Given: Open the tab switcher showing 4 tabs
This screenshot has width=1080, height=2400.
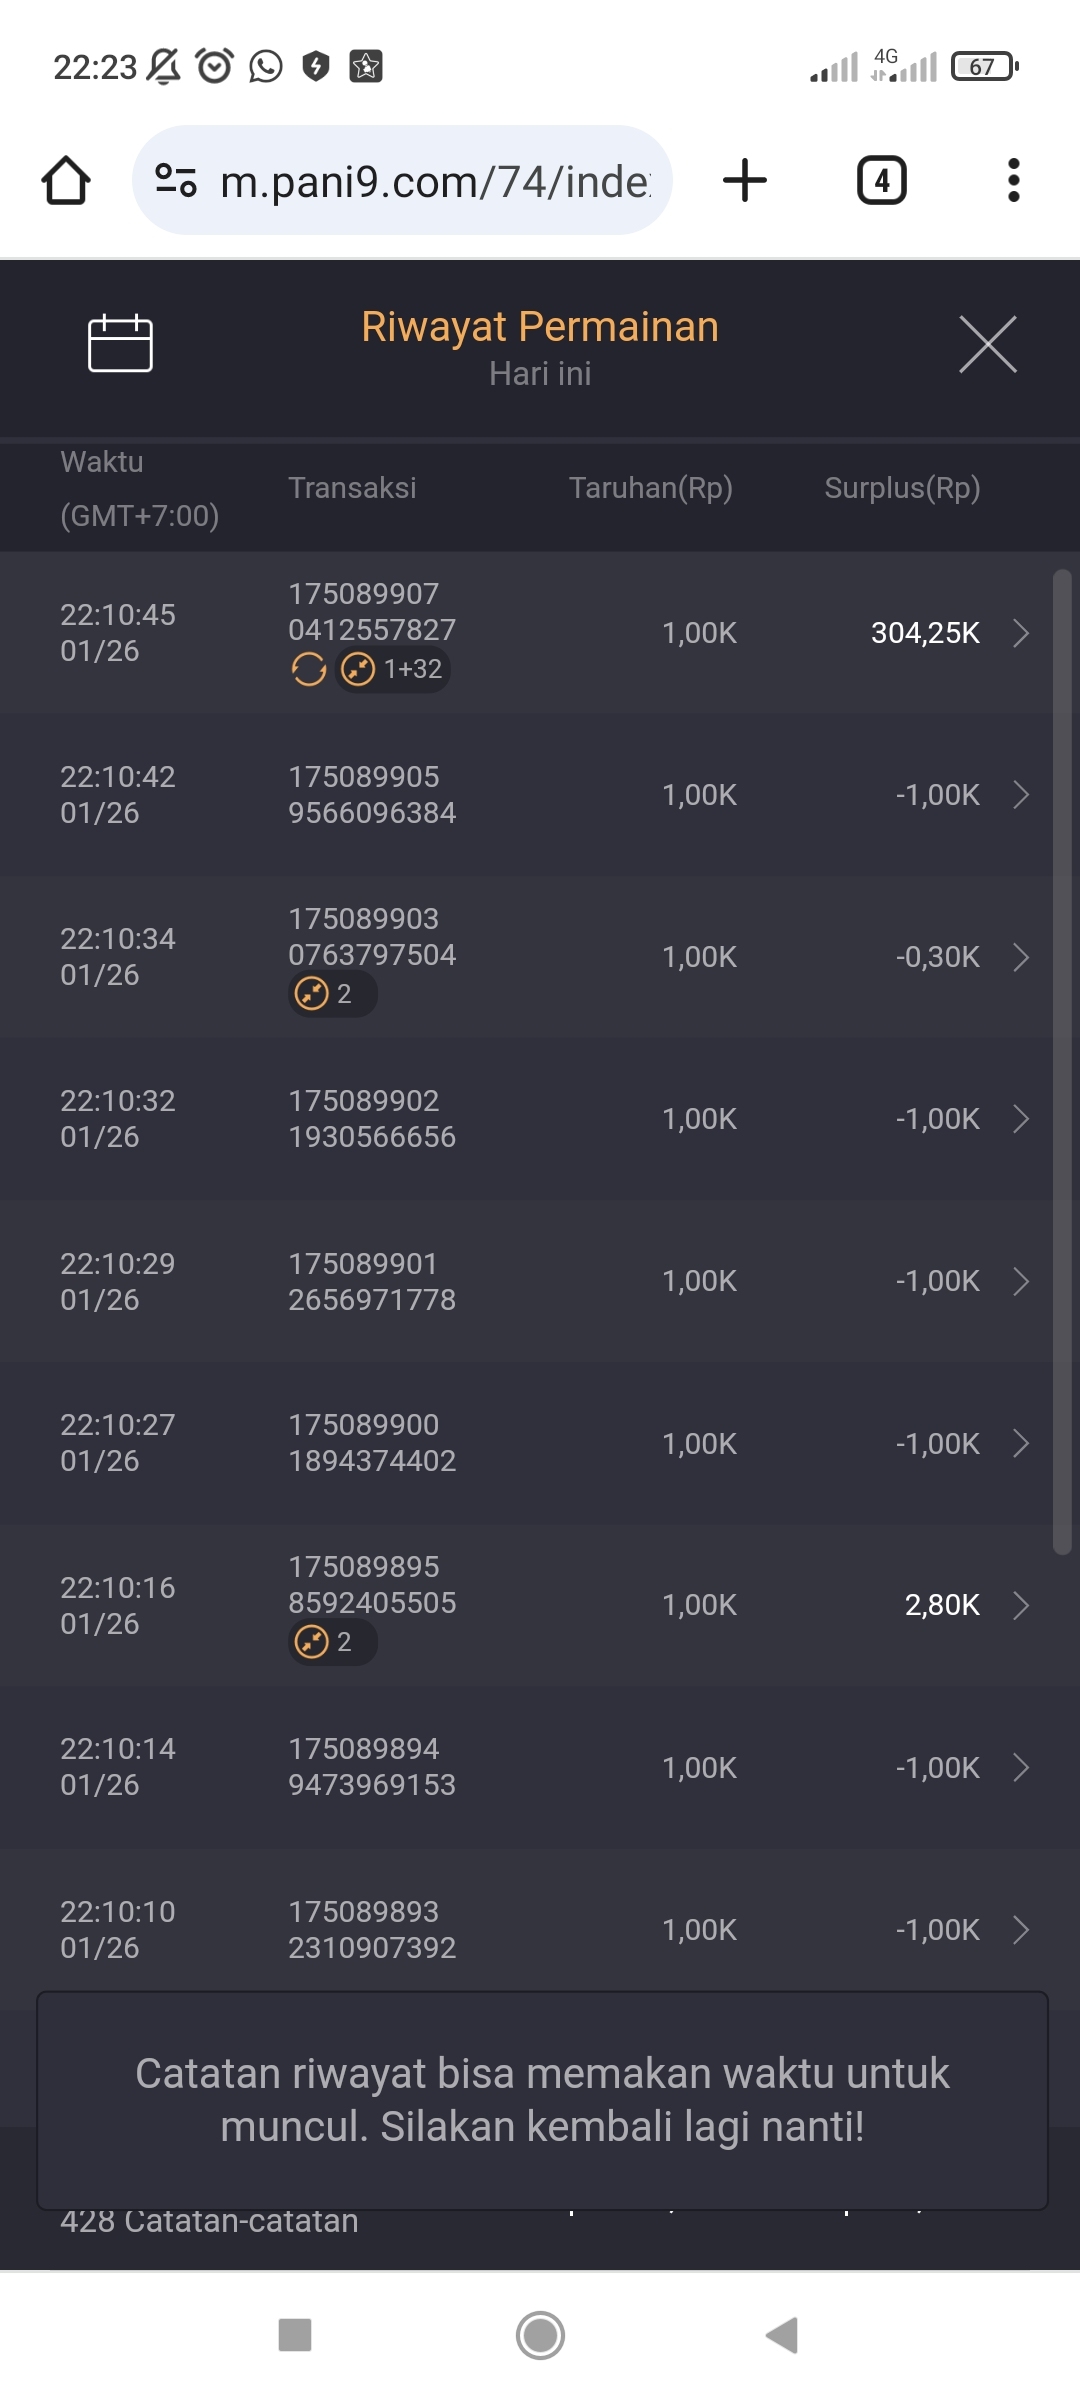Looking at the screenshot, I should pos(881,181).
